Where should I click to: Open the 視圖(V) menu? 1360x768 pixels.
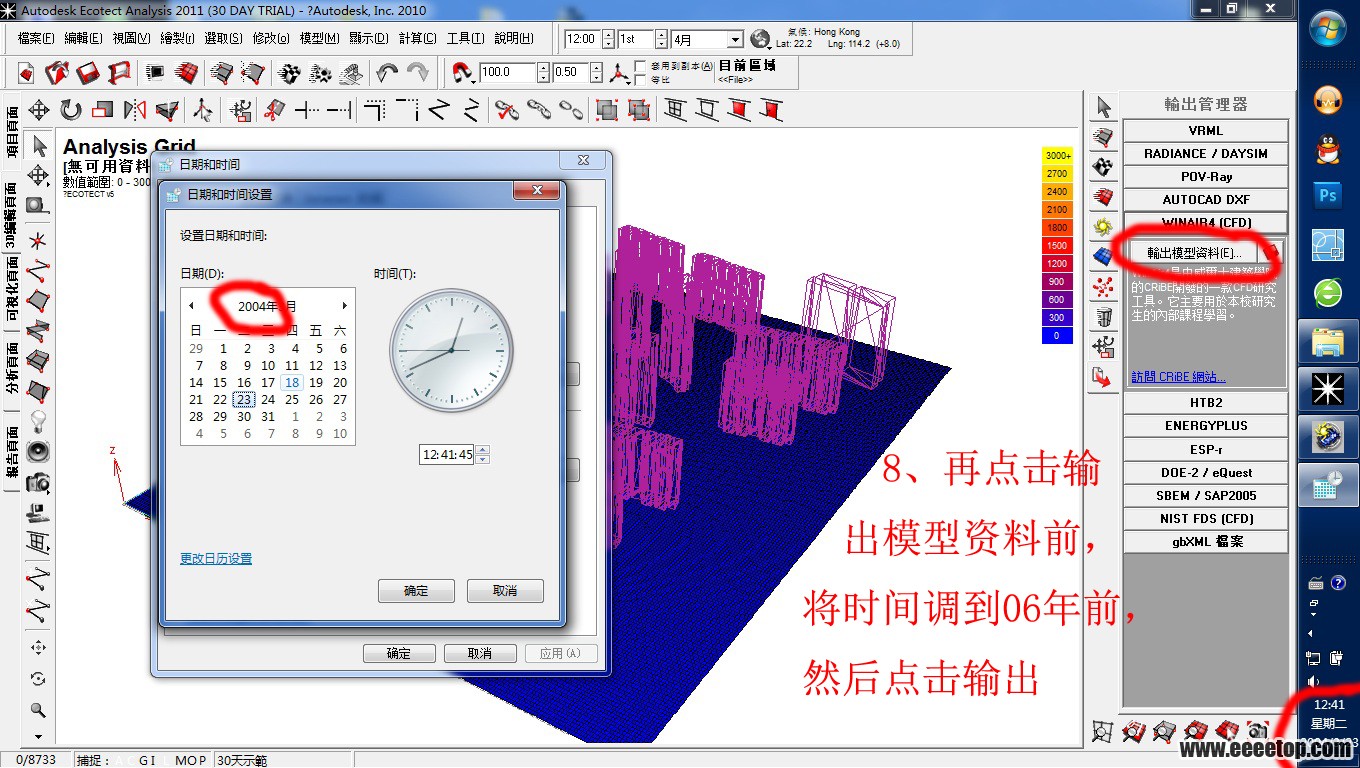(x=131, y=38)
